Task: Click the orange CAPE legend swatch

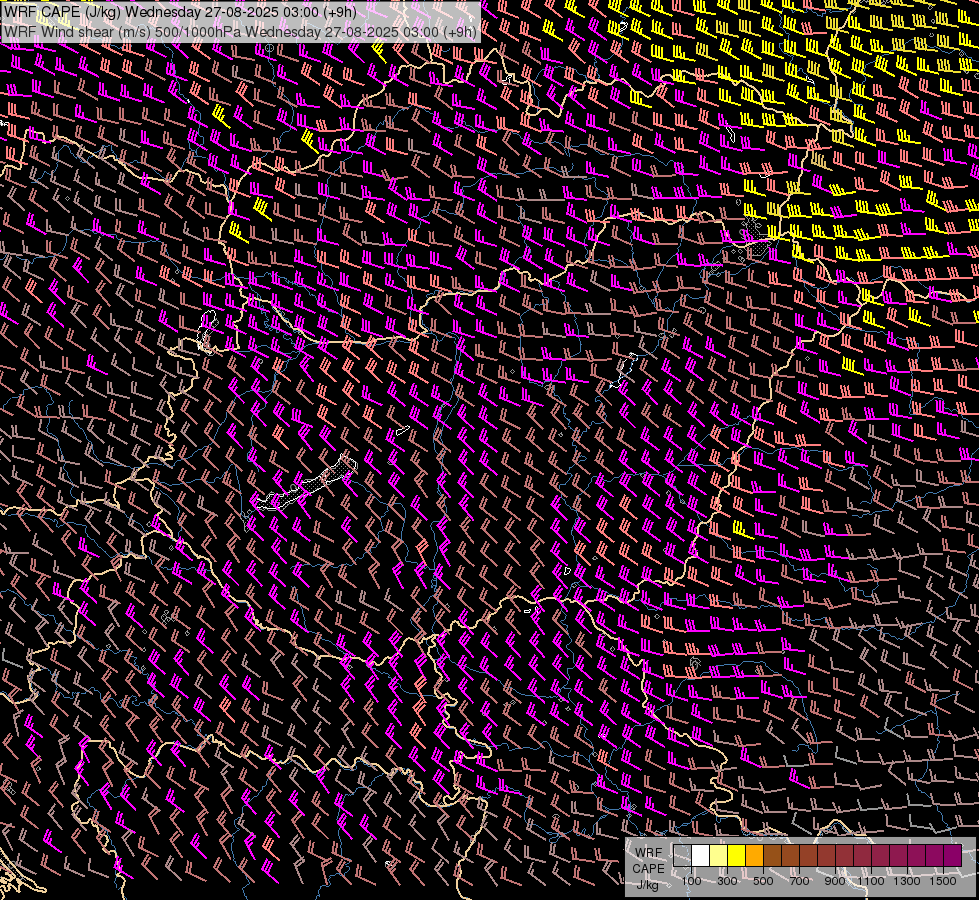Action: 754,856
